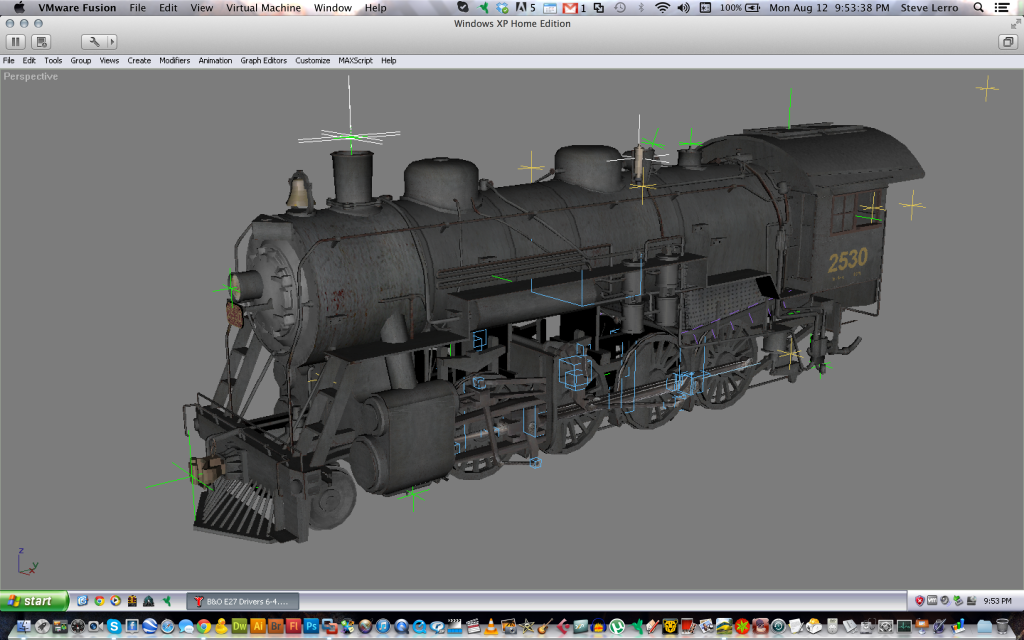
Task: Click the Bluetooth menu bar icon
Action: pyautogui.click(x=641, y=8)
